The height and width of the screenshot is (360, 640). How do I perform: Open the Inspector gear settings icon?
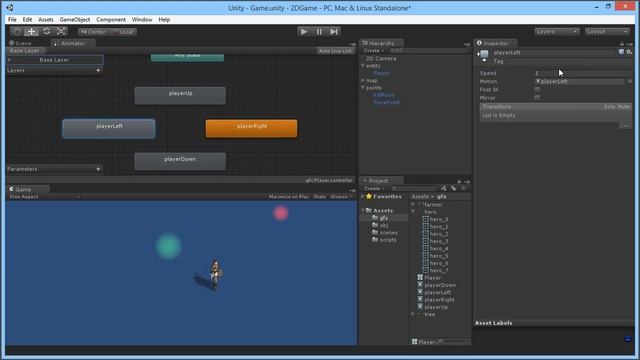[x=629, y=52]
